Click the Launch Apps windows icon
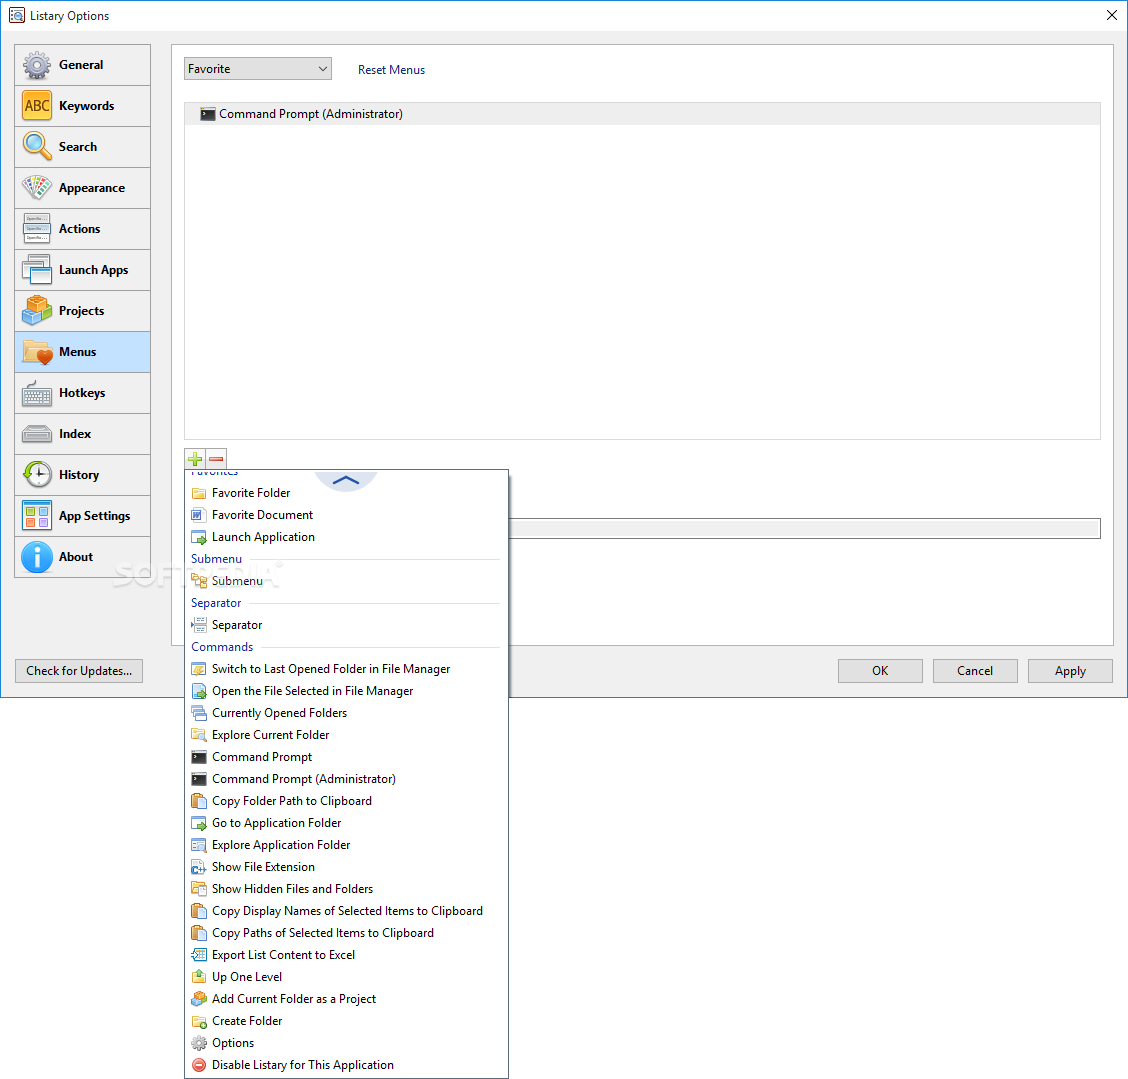This screenshot has width=1128, height=1079. [x=37, y=270]
